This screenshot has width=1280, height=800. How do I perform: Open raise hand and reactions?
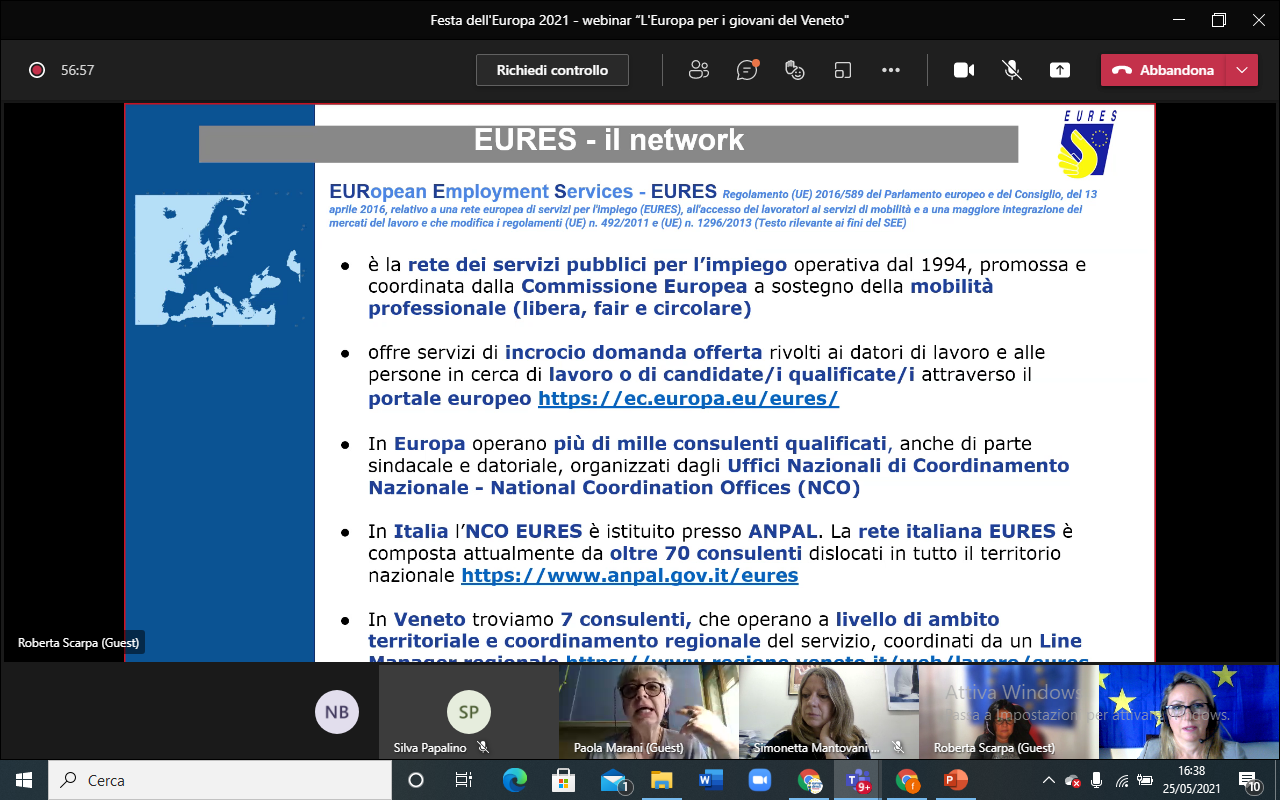coord(795,70)
